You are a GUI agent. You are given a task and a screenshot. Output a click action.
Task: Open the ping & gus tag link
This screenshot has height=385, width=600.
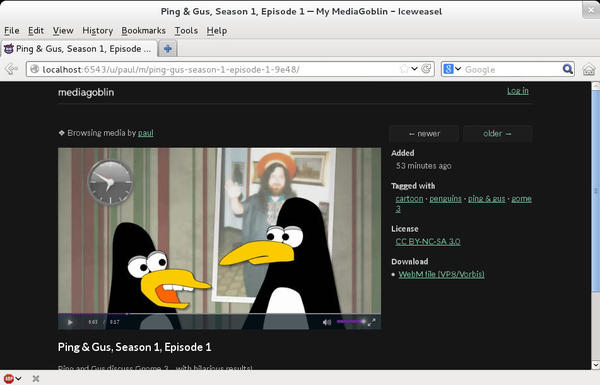[x=486, y=199]
